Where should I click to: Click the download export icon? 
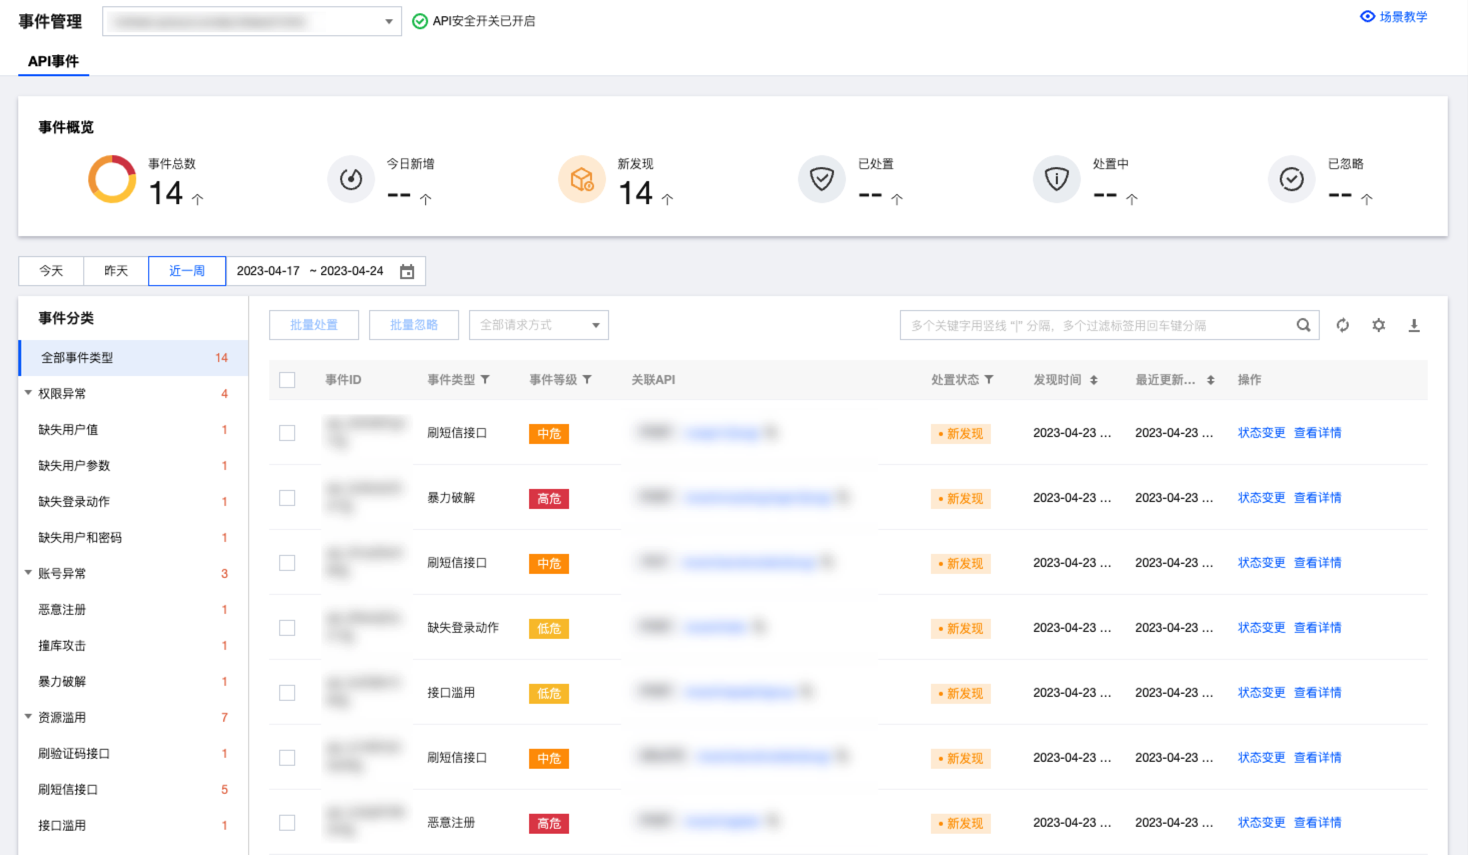pos(1414,325)
